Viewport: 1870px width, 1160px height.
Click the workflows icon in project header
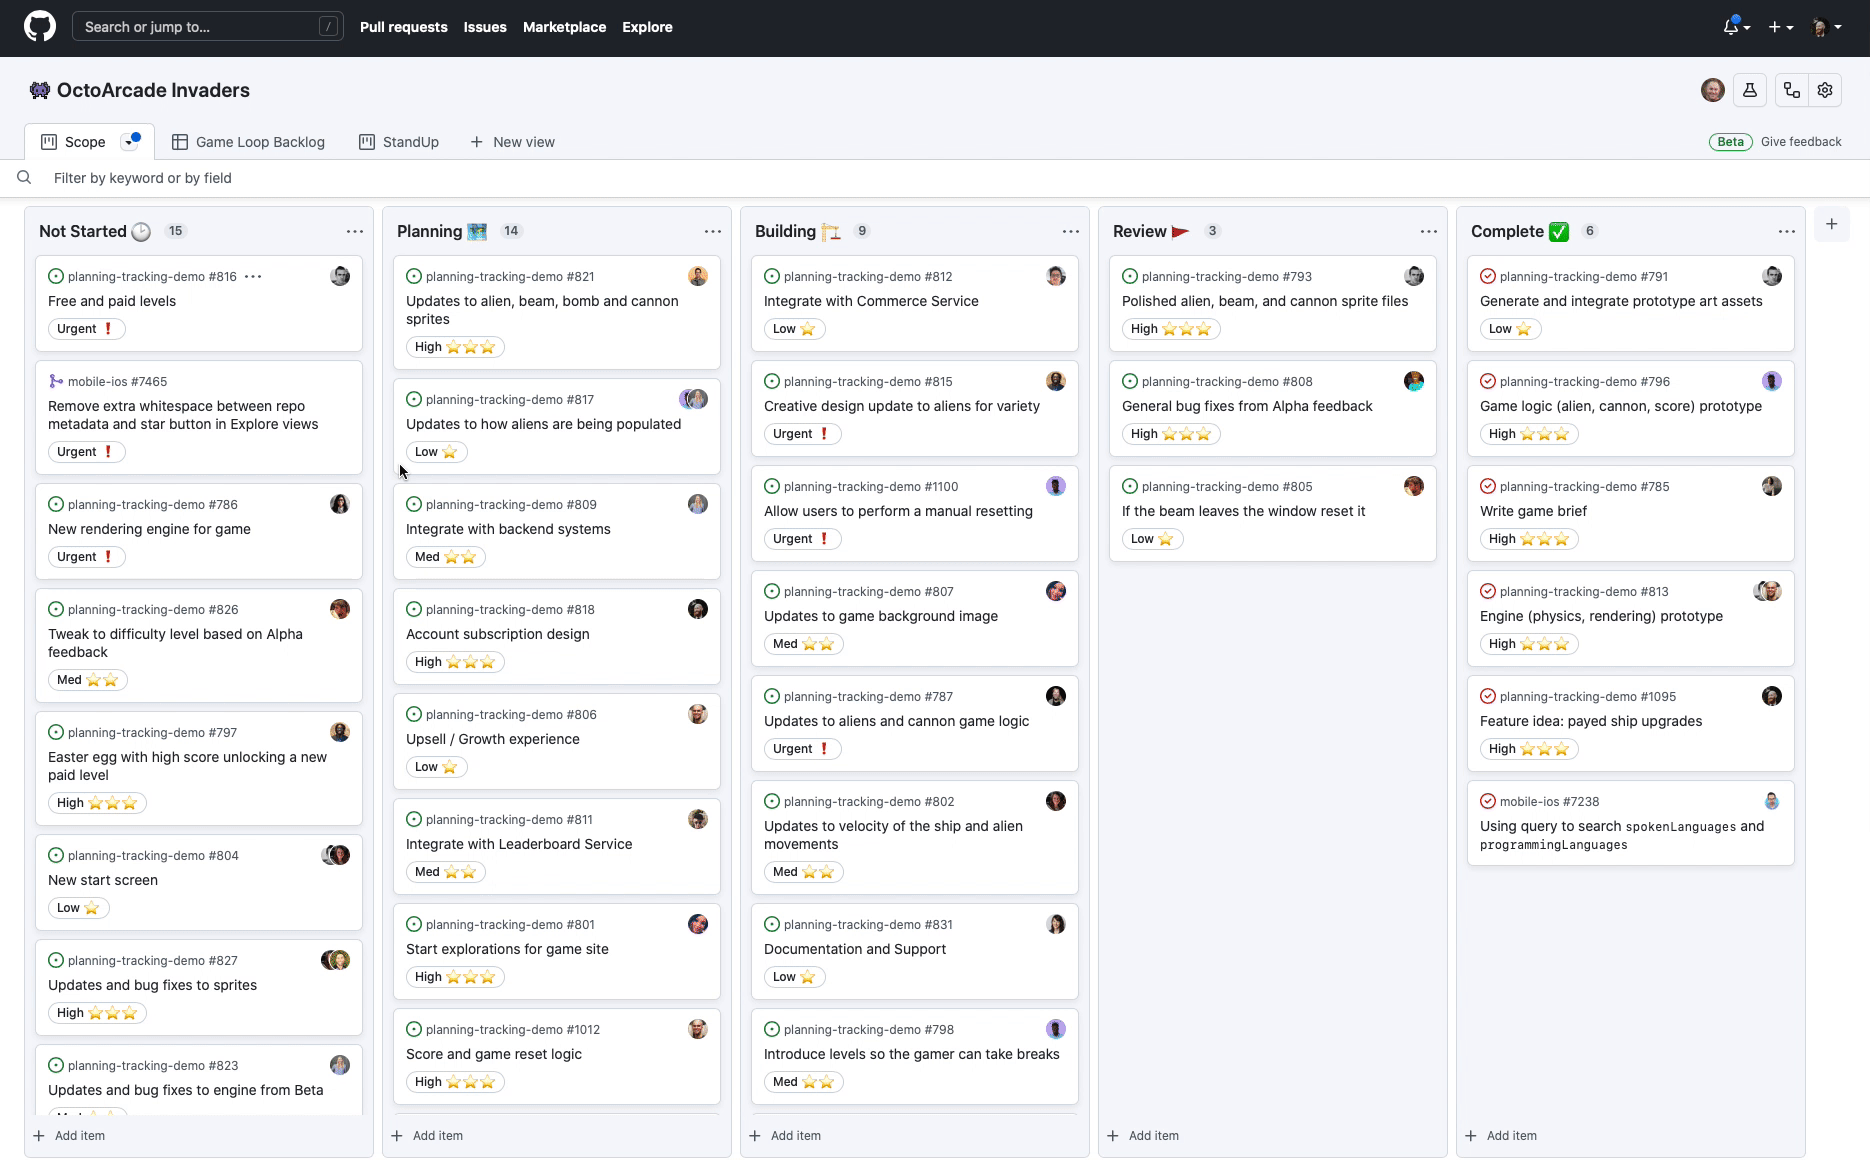click(x=1791, y=90)
